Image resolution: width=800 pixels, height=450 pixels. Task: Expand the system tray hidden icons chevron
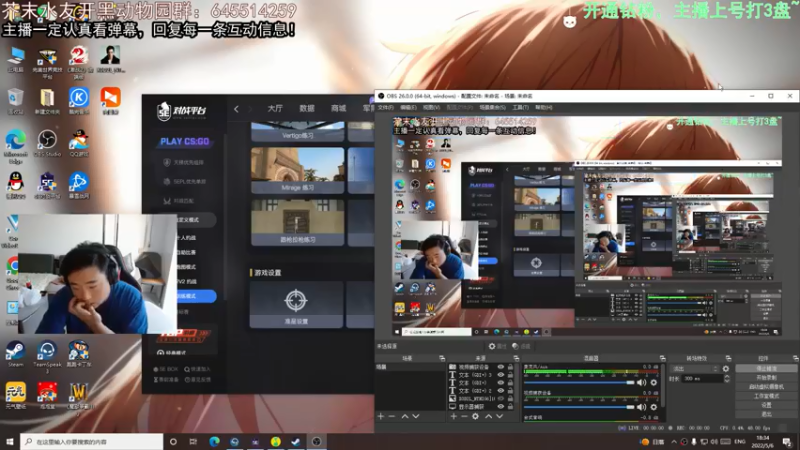click(674, 442)
